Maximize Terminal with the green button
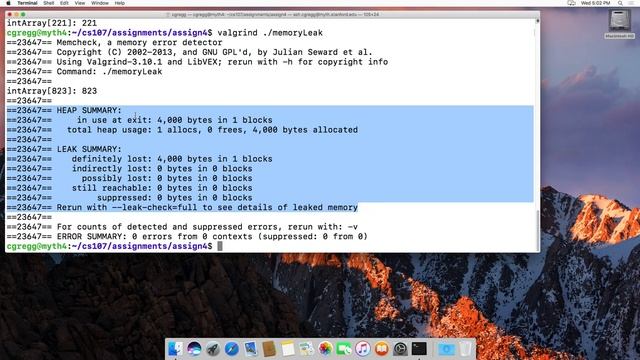 (x=23, y=14)
